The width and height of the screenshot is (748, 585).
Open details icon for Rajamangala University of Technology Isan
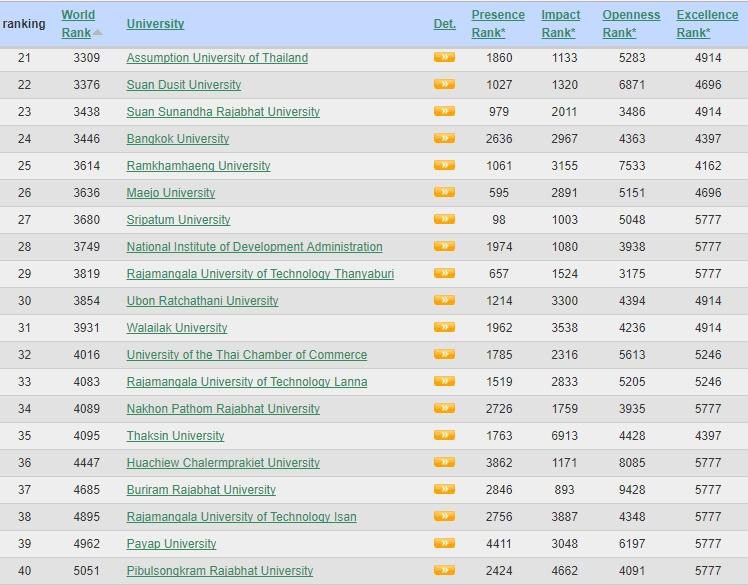point(444,516)
